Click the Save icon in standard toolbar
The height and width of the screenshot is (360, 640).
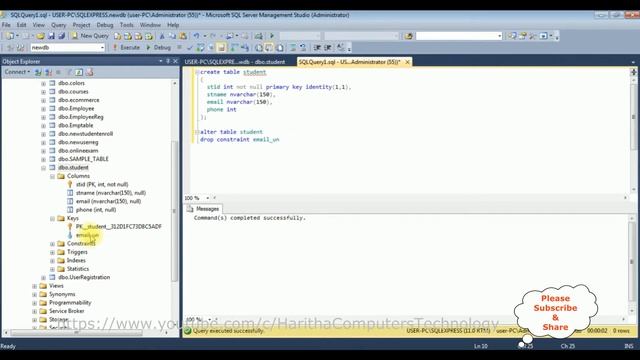[x=51, y=36]
